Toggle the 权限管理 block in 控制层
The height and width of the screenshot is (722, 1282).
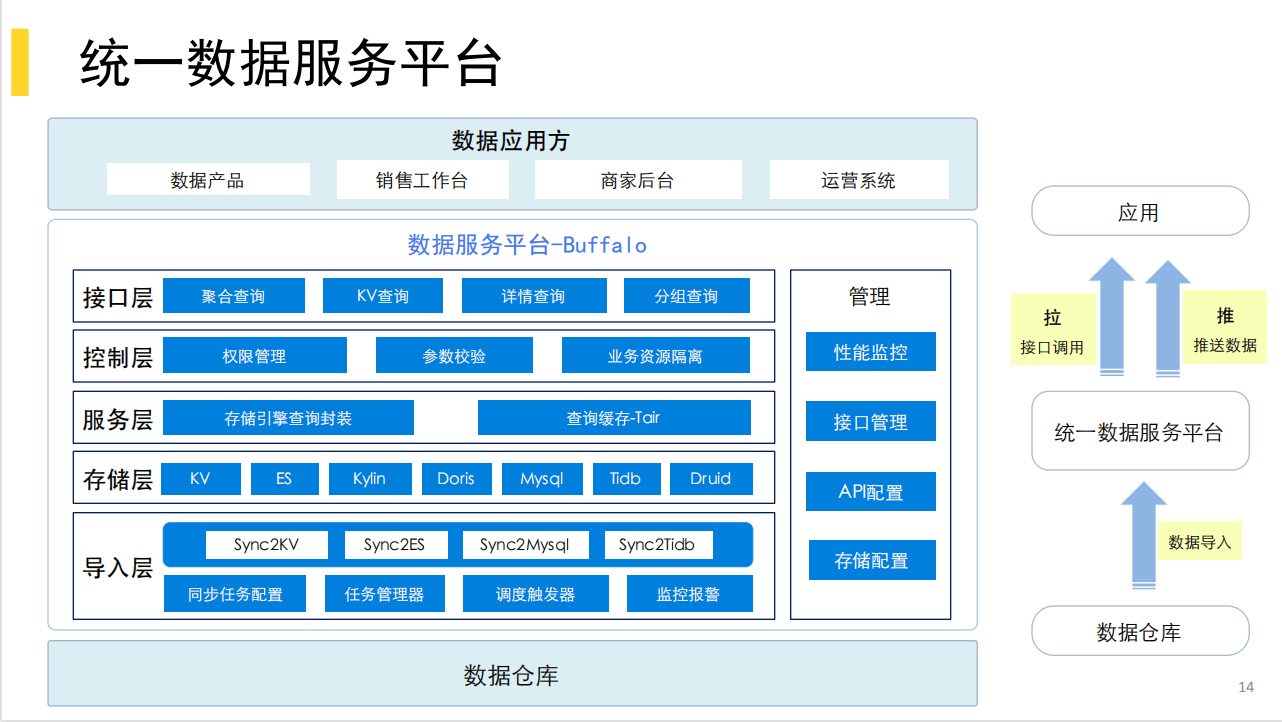255,355
